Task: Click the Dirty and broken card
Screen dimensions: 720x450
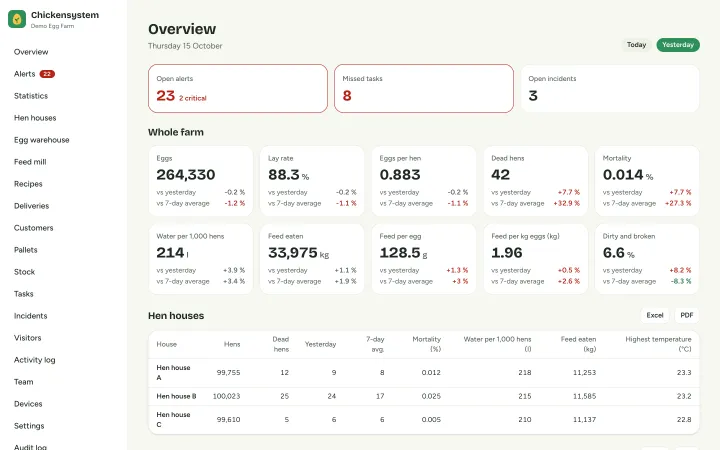Action: click(x=647, y=259)
